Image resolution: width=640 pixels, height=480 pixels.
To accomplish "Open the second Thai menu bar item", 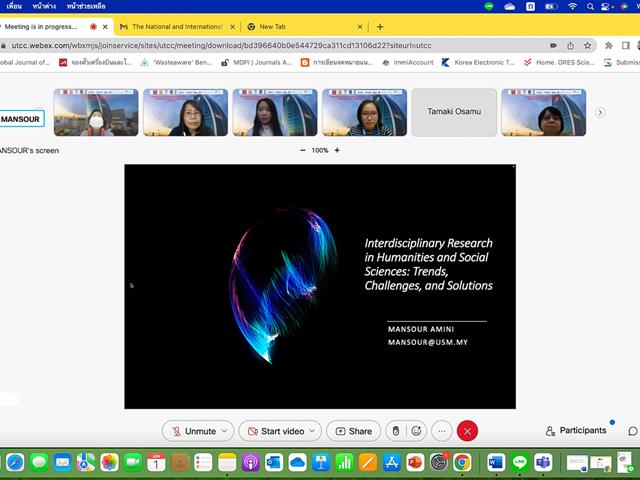I will tap(44, 6).
